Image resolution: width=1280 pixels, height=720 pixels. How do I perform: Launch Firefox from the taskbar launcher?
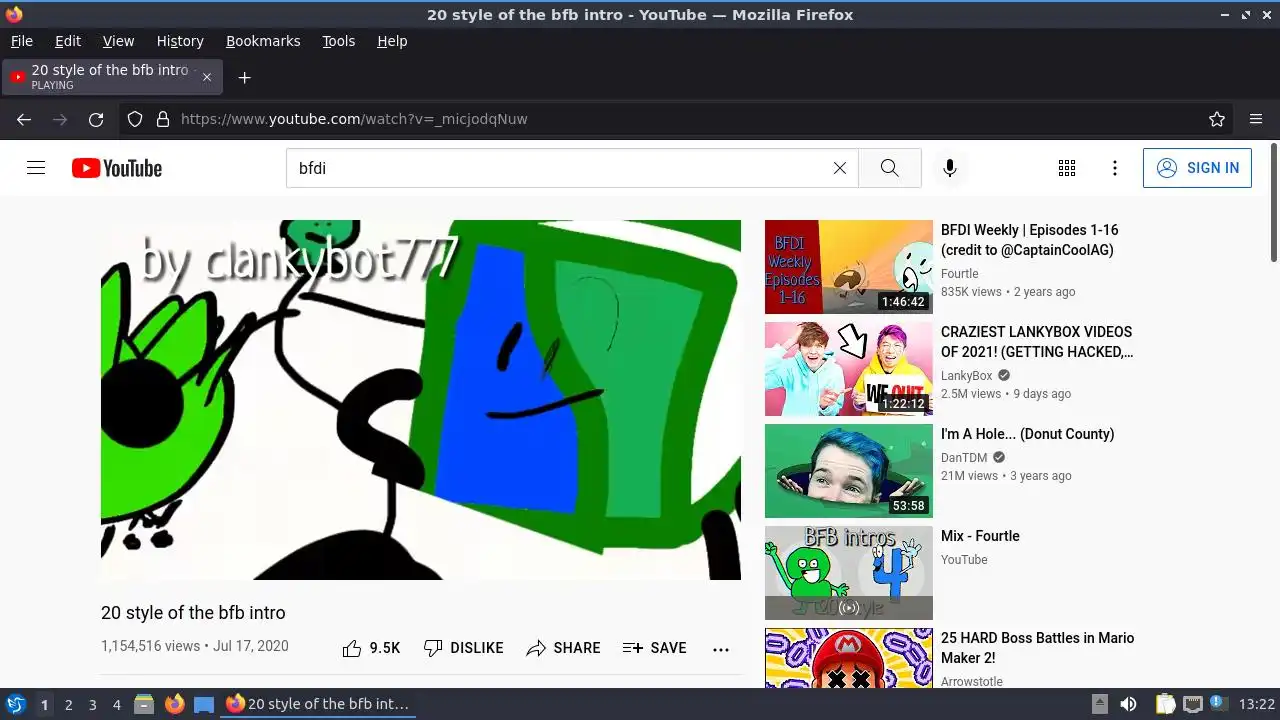tap(174, 704)
